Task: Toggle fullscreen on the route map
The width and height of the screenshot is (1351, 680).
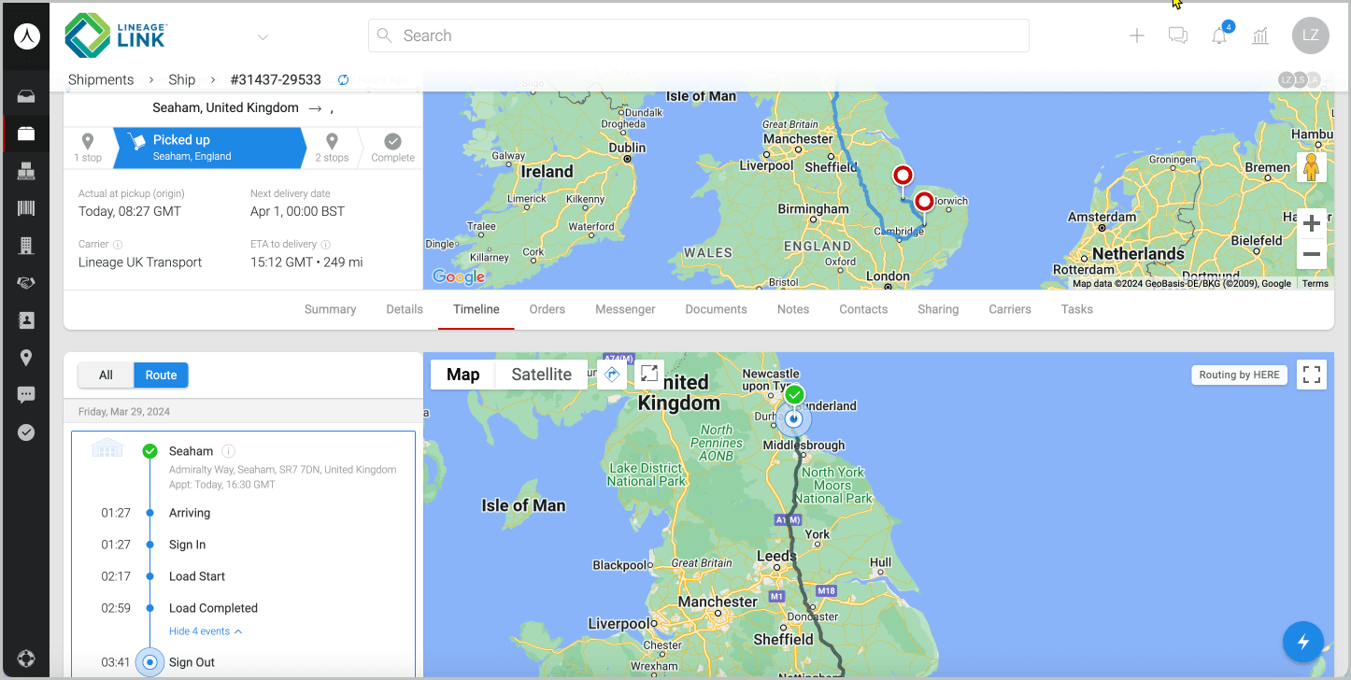Action: click(1312, 375)
